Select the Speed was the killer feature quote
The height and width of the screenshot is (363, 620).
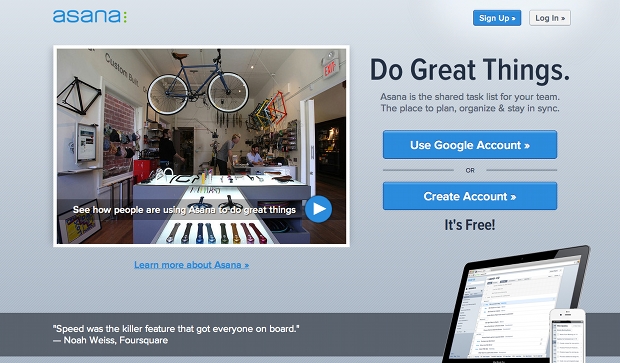tap(176, 329)
